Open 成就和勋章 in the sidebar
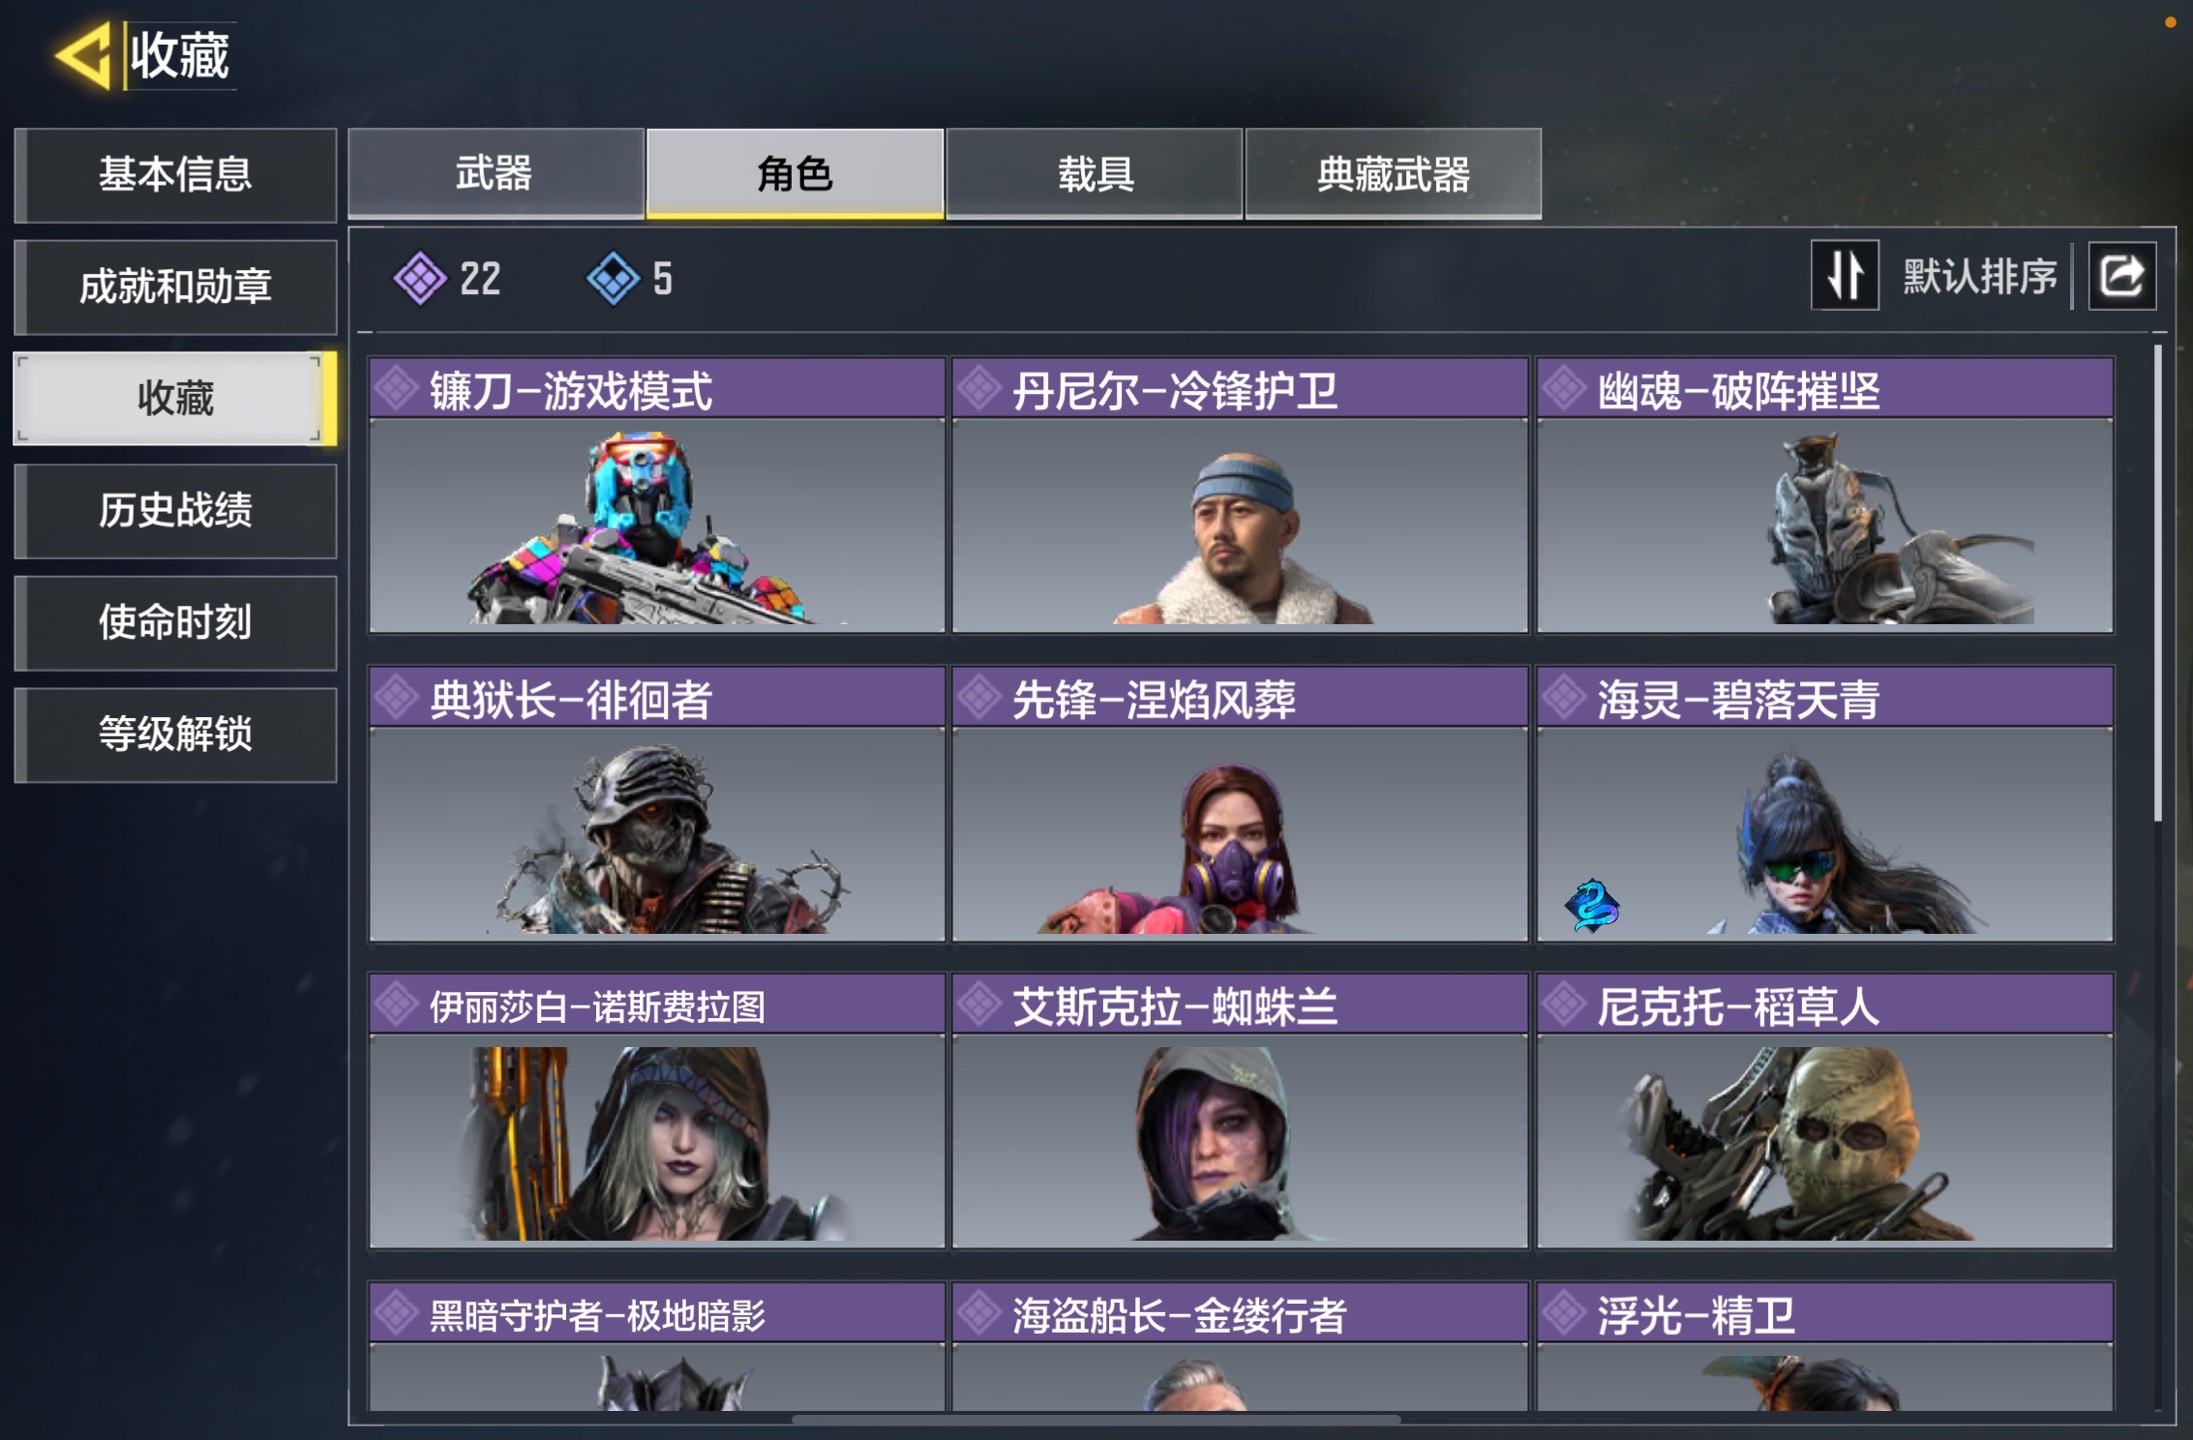Viewport: 2193px width, 1440px height. click(175, 287)
